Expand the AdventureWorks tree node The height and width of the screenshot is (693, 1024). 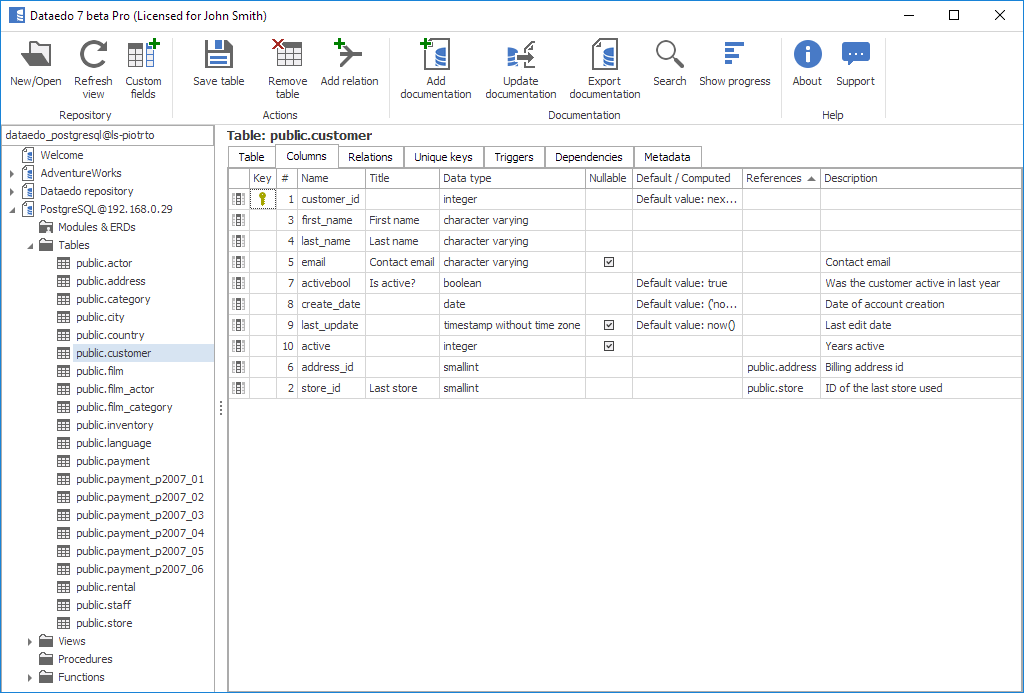click(x=12, y=174)
